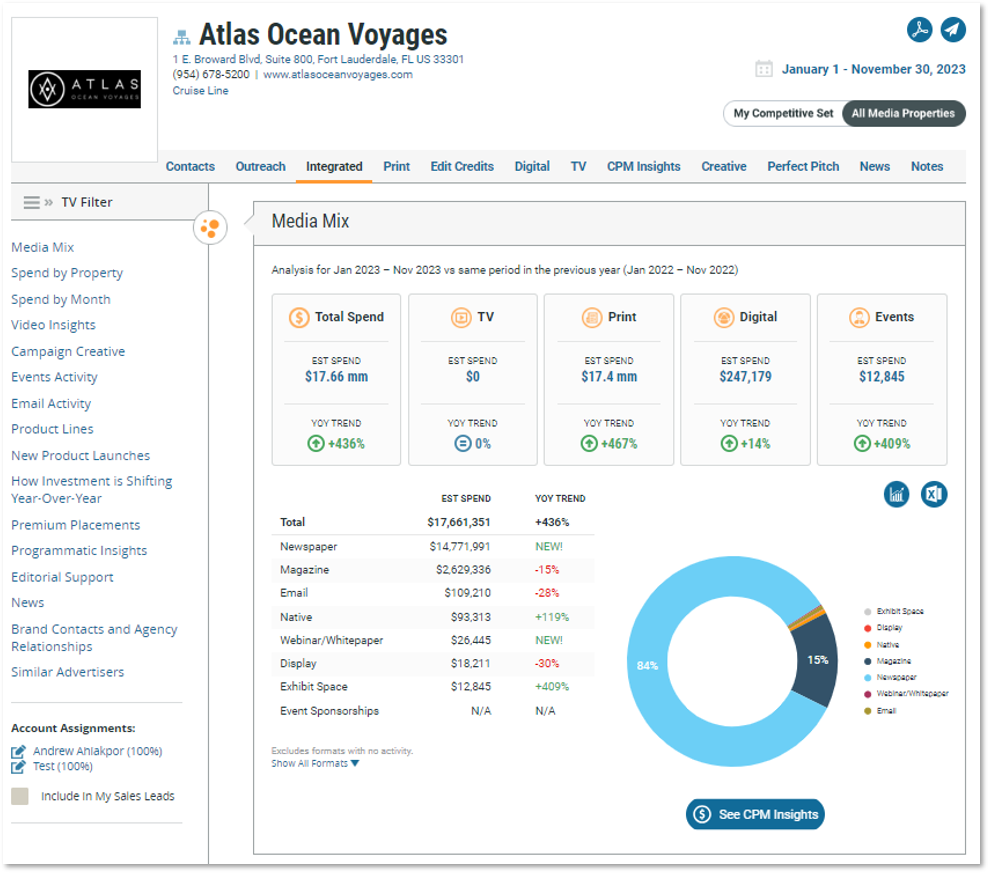Edit Test assignment icon
This screenshot has height=873, width=989.
(x=18, y=766)
